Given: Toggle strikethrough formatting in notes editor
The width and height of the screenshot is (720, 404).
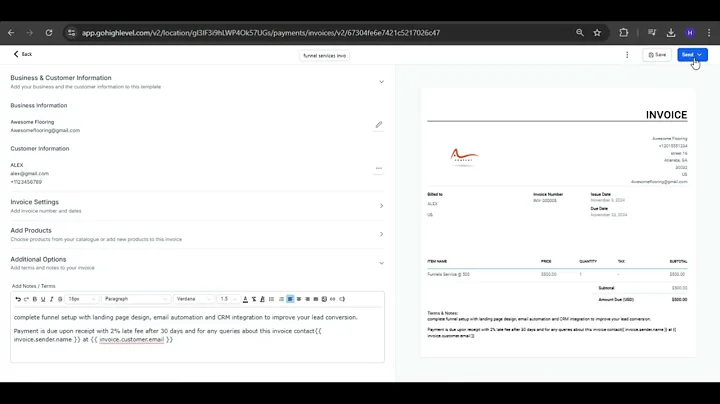Looking at the screenshot, I should click(x=60, y=299).
